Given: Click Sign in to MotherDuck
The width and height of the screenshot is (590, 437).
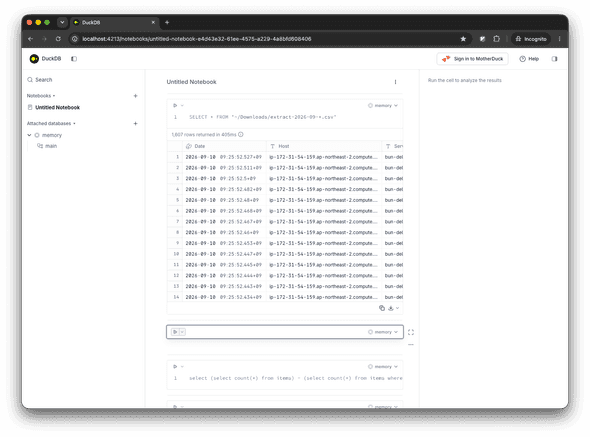Looking at the screenshot, I should (x=472, y=59).
